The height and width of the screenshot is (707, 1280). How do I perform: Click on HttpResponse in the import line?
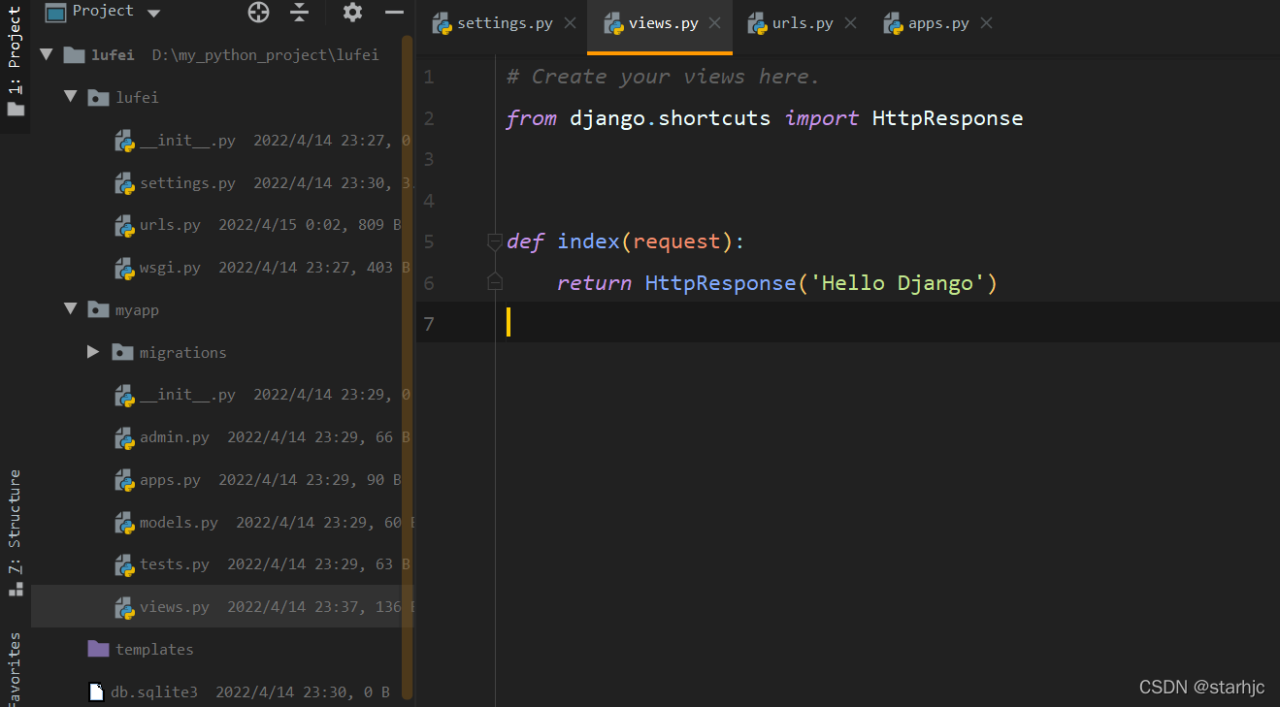pos(947,118)
